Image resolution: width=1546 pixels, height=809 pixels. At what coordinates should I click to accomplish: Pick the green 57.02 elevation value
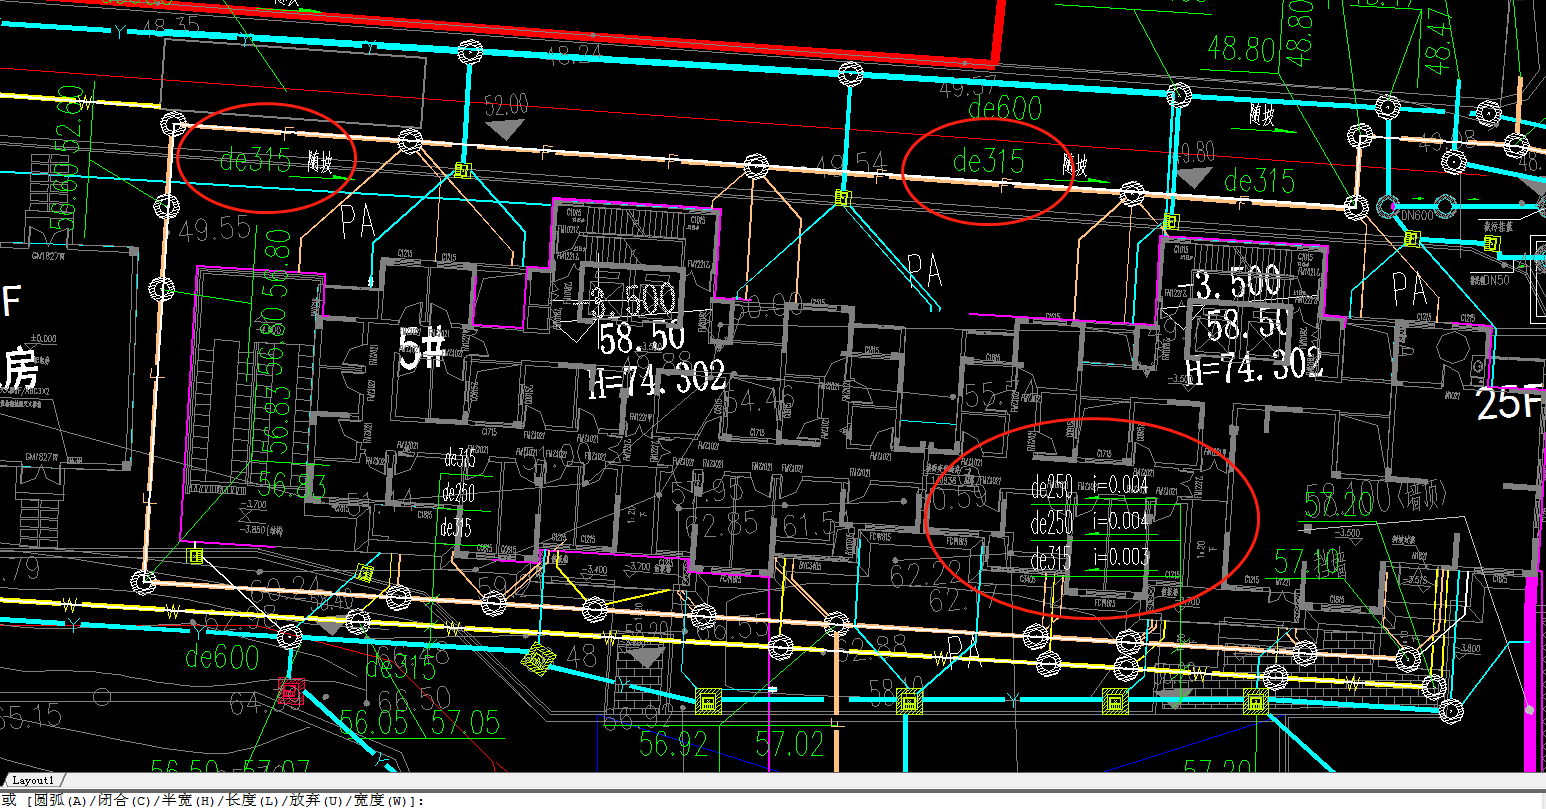[x=790, y=743]
